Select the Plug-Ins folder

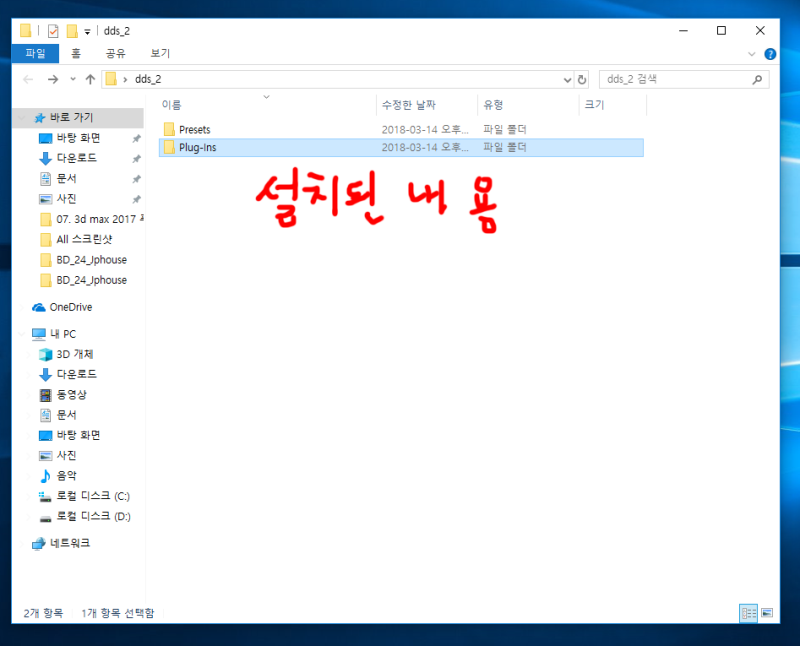pos(401,147)
